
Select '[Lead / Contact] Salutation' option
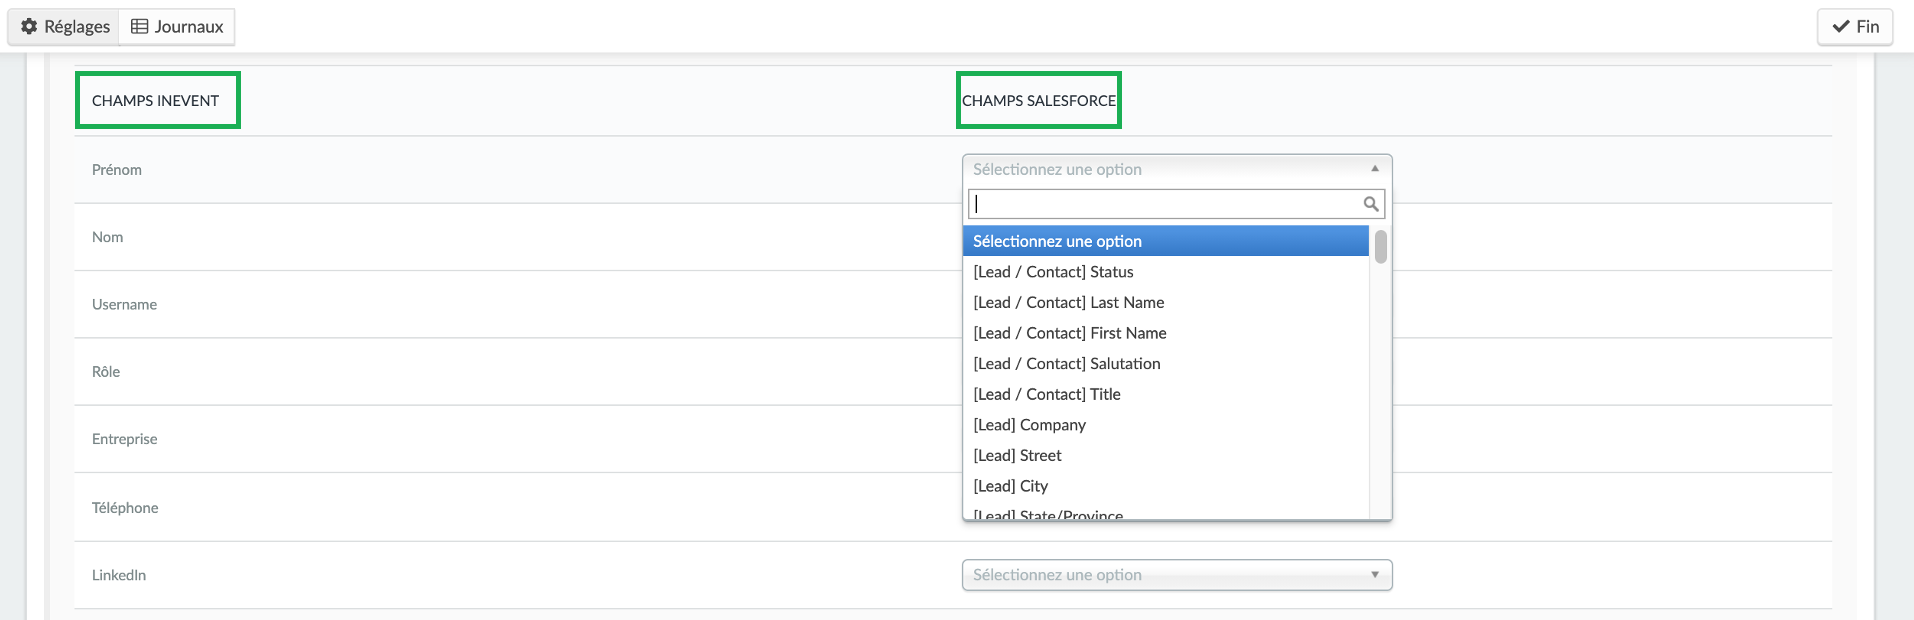click(x=1166, y=364)
